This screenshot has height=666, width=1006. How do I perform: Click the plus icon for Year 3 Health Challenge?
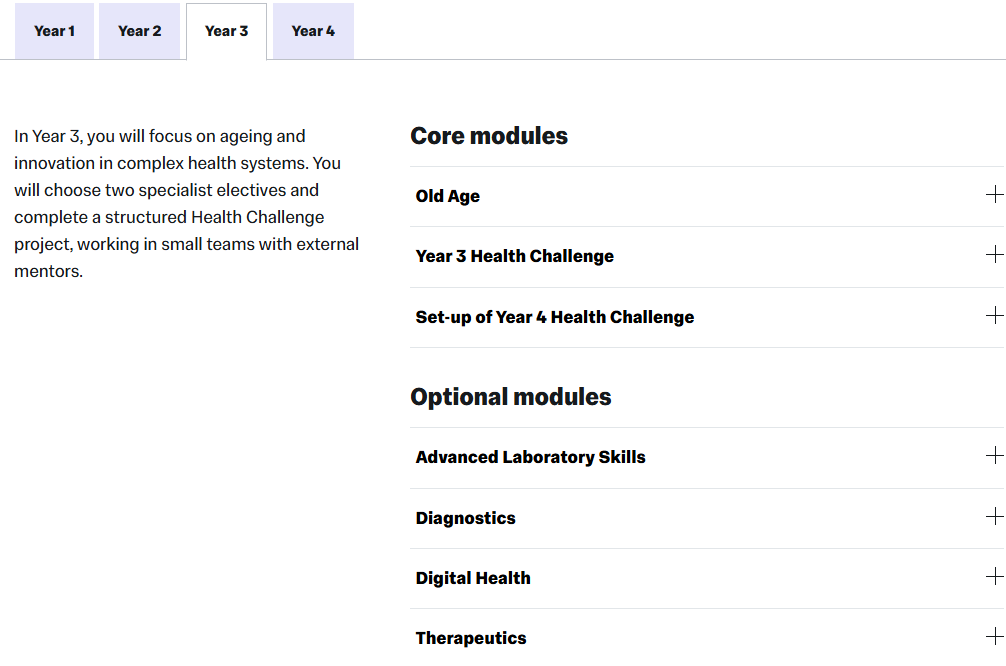click(994, 255)
